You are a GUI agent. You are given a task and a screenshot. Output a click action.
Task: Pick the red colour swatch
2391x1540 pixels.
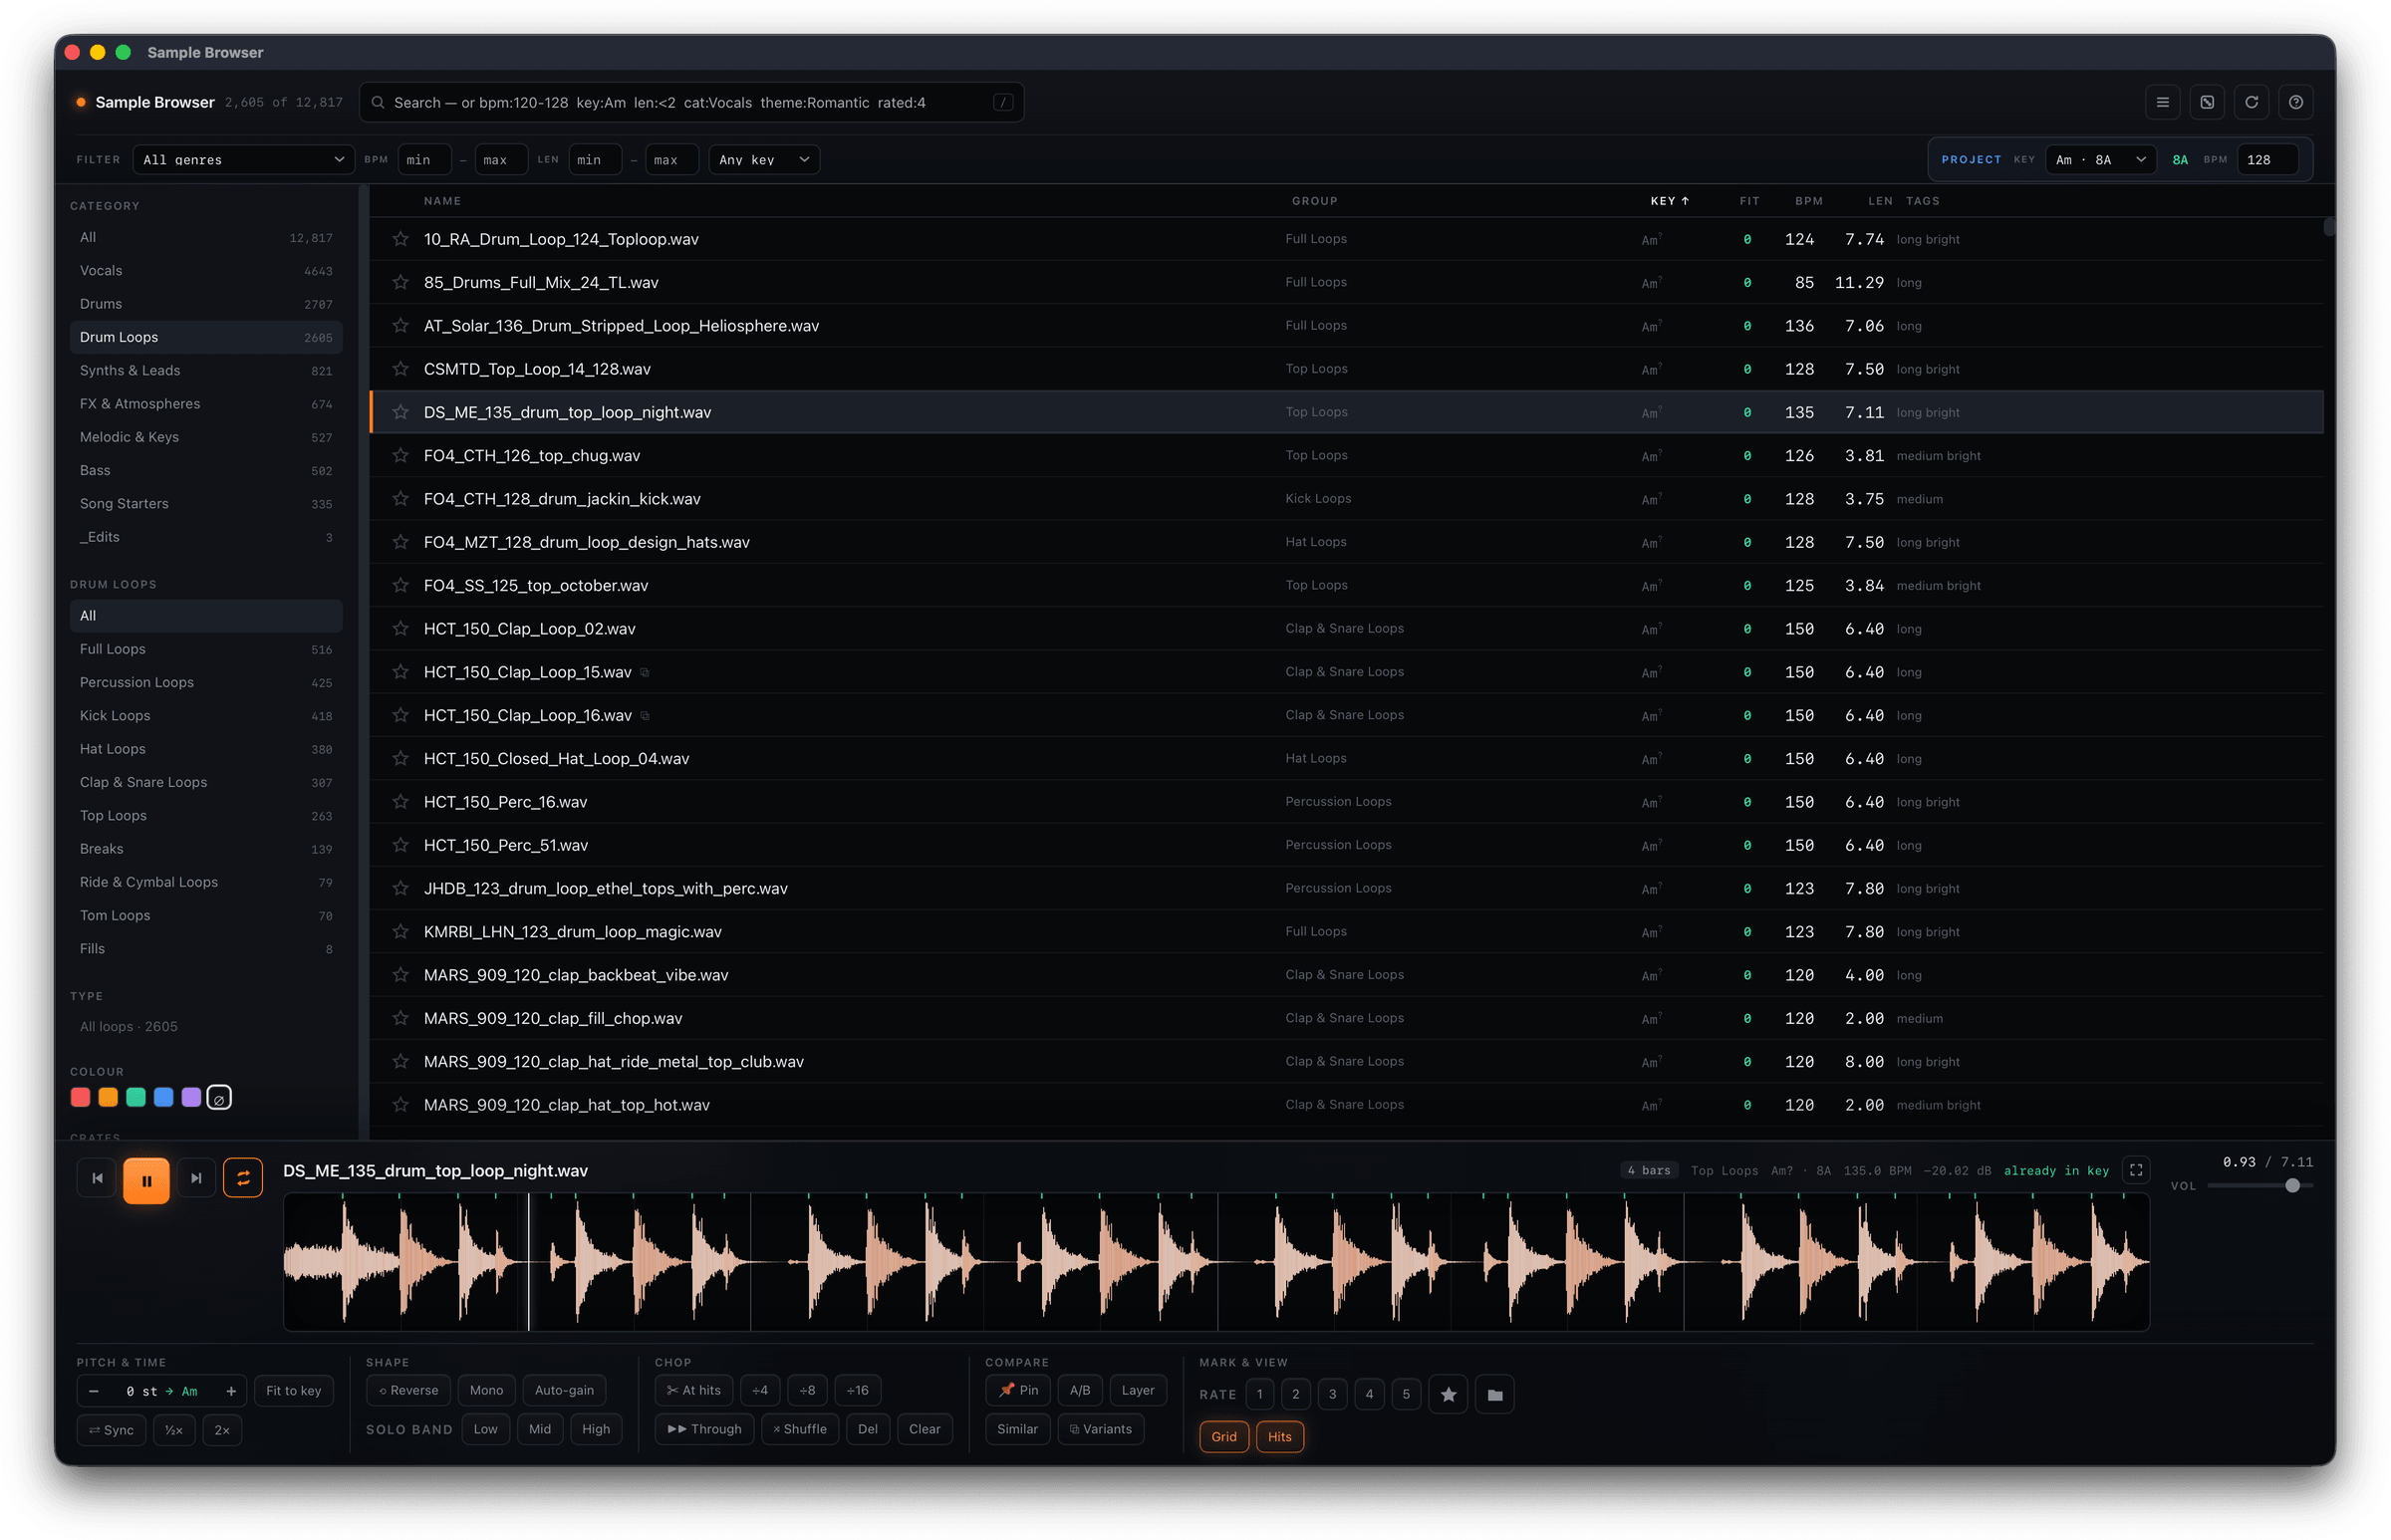[x=81, y=1098]
